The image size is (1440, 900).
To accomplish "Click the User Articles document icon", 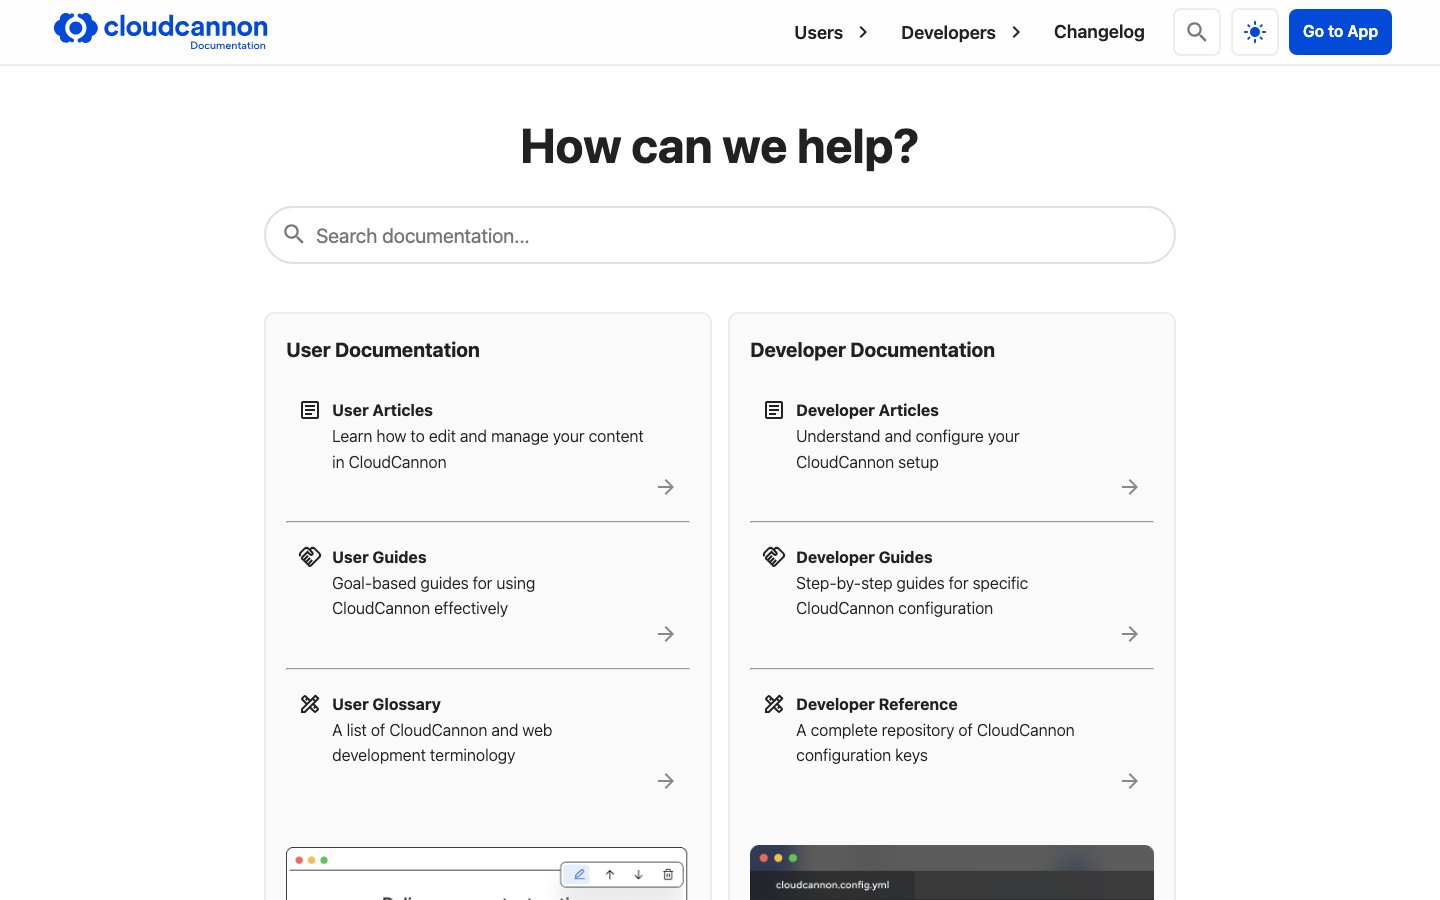I will pyautogui.click(x=310, y=410).
